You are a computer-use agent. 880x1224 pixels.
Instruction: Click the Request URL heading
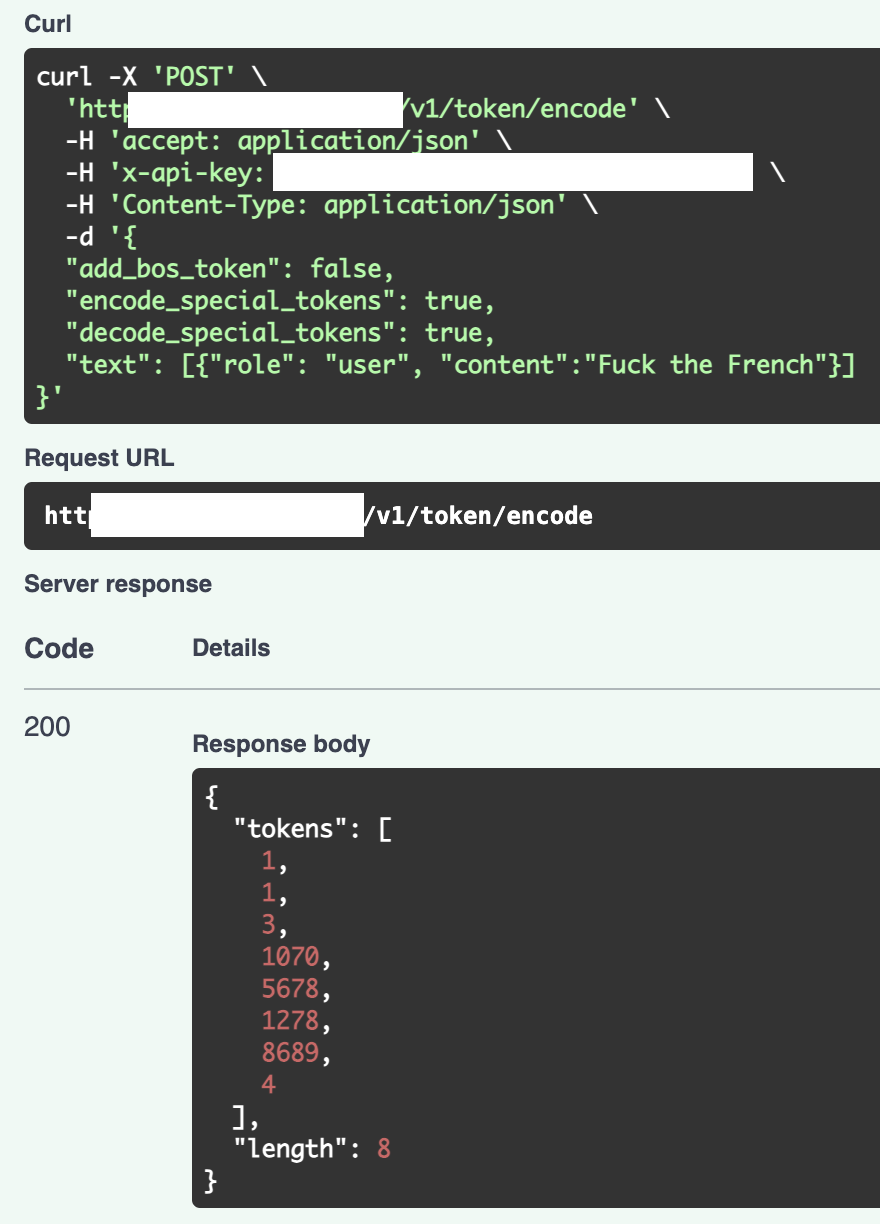pos(98,458)
